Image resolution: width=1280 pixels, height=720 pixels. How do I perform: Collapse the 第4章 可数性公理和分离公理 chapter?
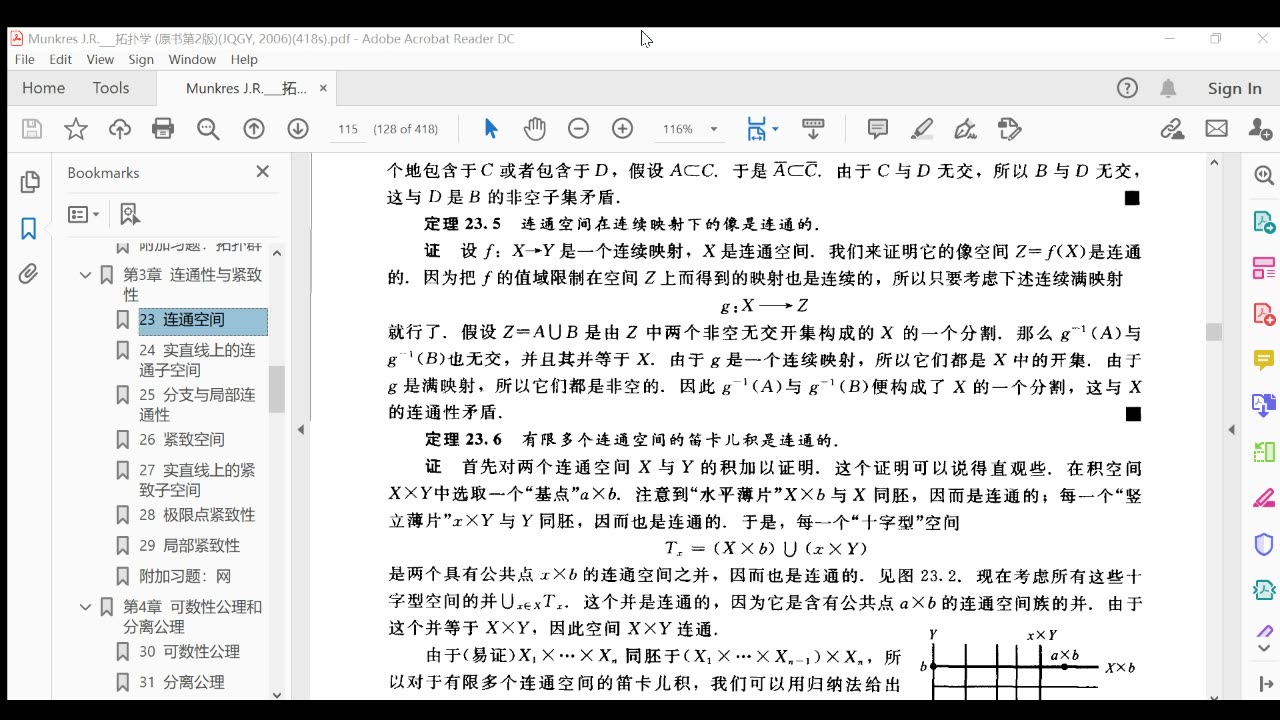pyautogui.click(x=86, y=607)
